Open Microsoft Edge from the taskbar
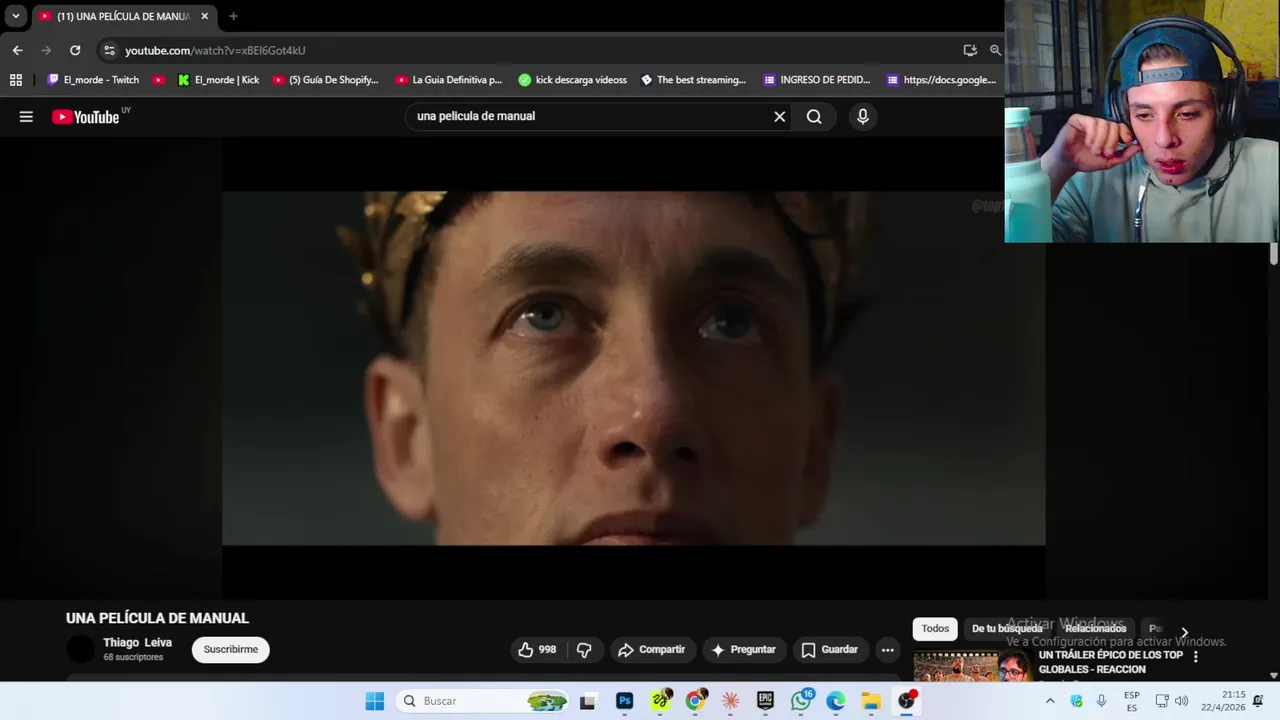The image size is (1280, 720). [x=836, y=701]
